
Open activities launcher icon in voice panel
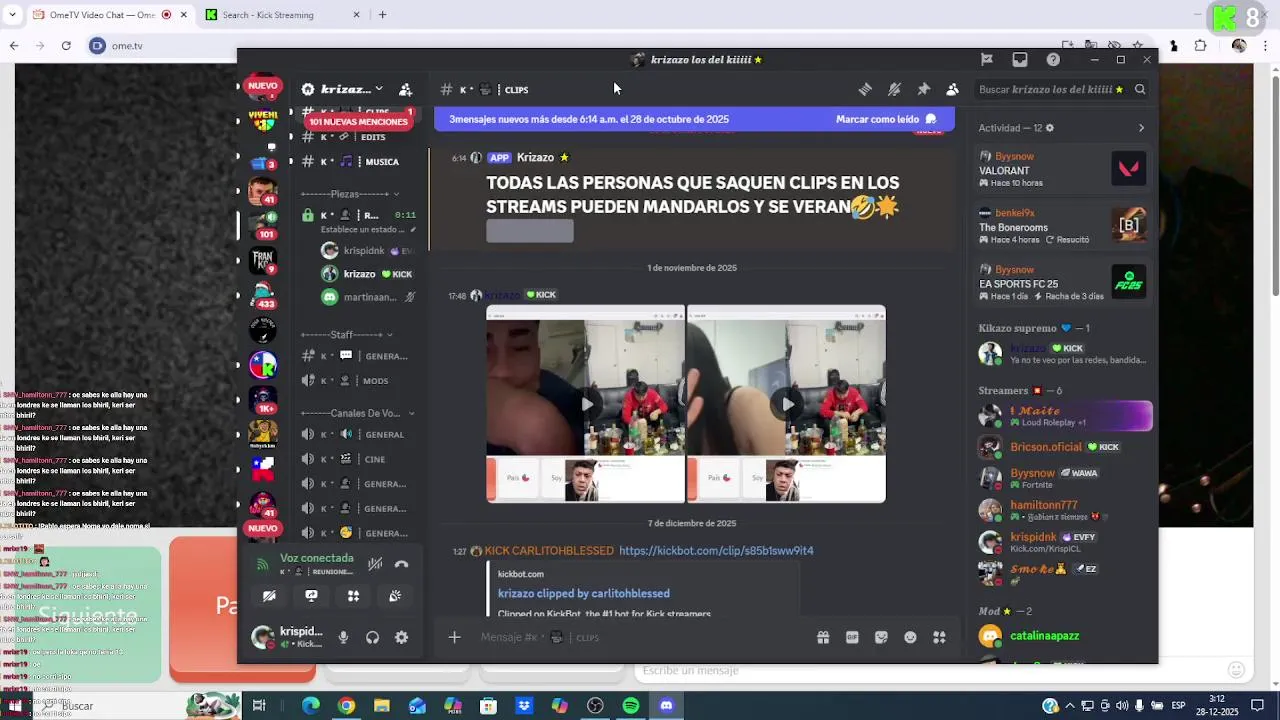tap(353, 596)
